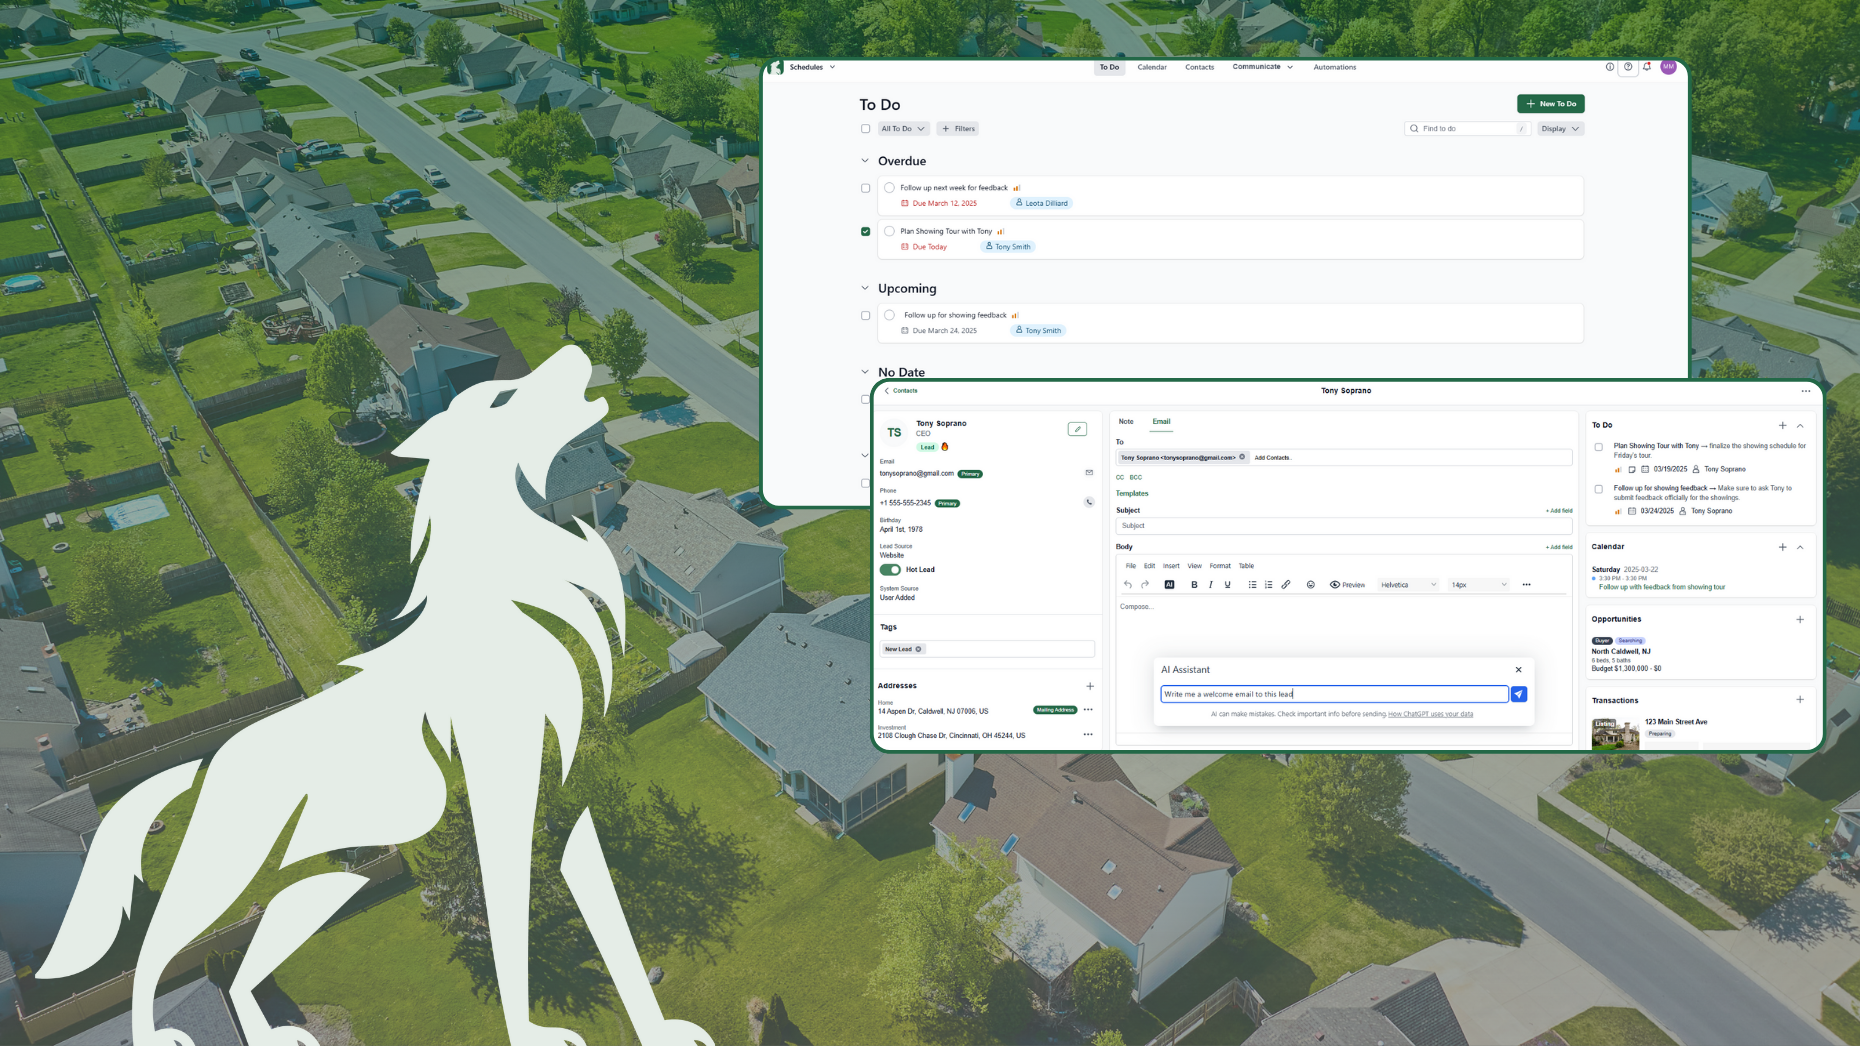Viewport: 1860px width, 1046px height.
Task: Open options for the 2108 Clough Chase Dr address
Action: click(1088, 735)
